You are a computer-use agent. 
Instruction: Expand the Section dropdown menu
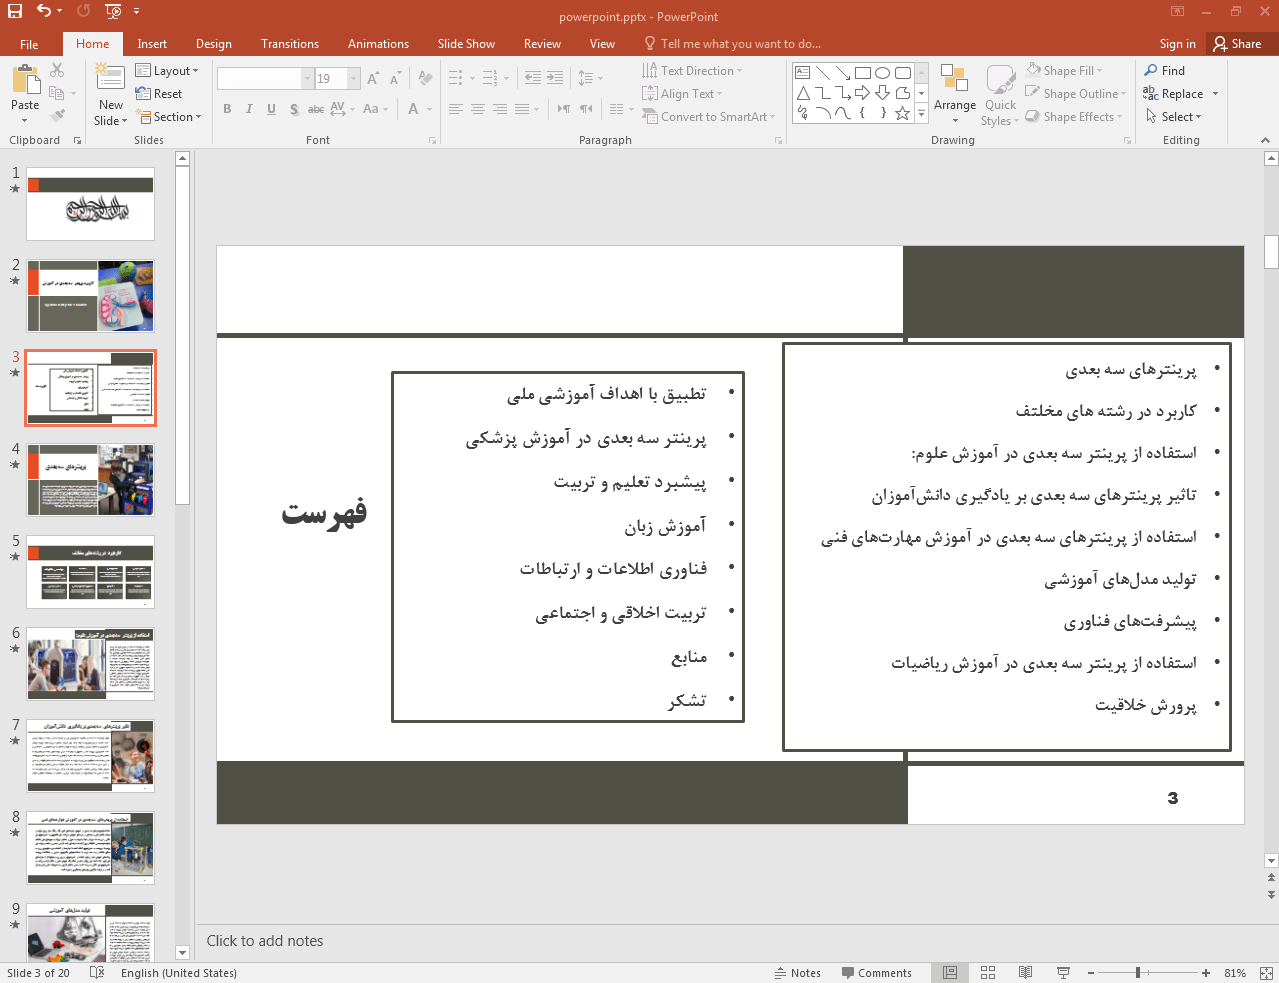[172, 117]
